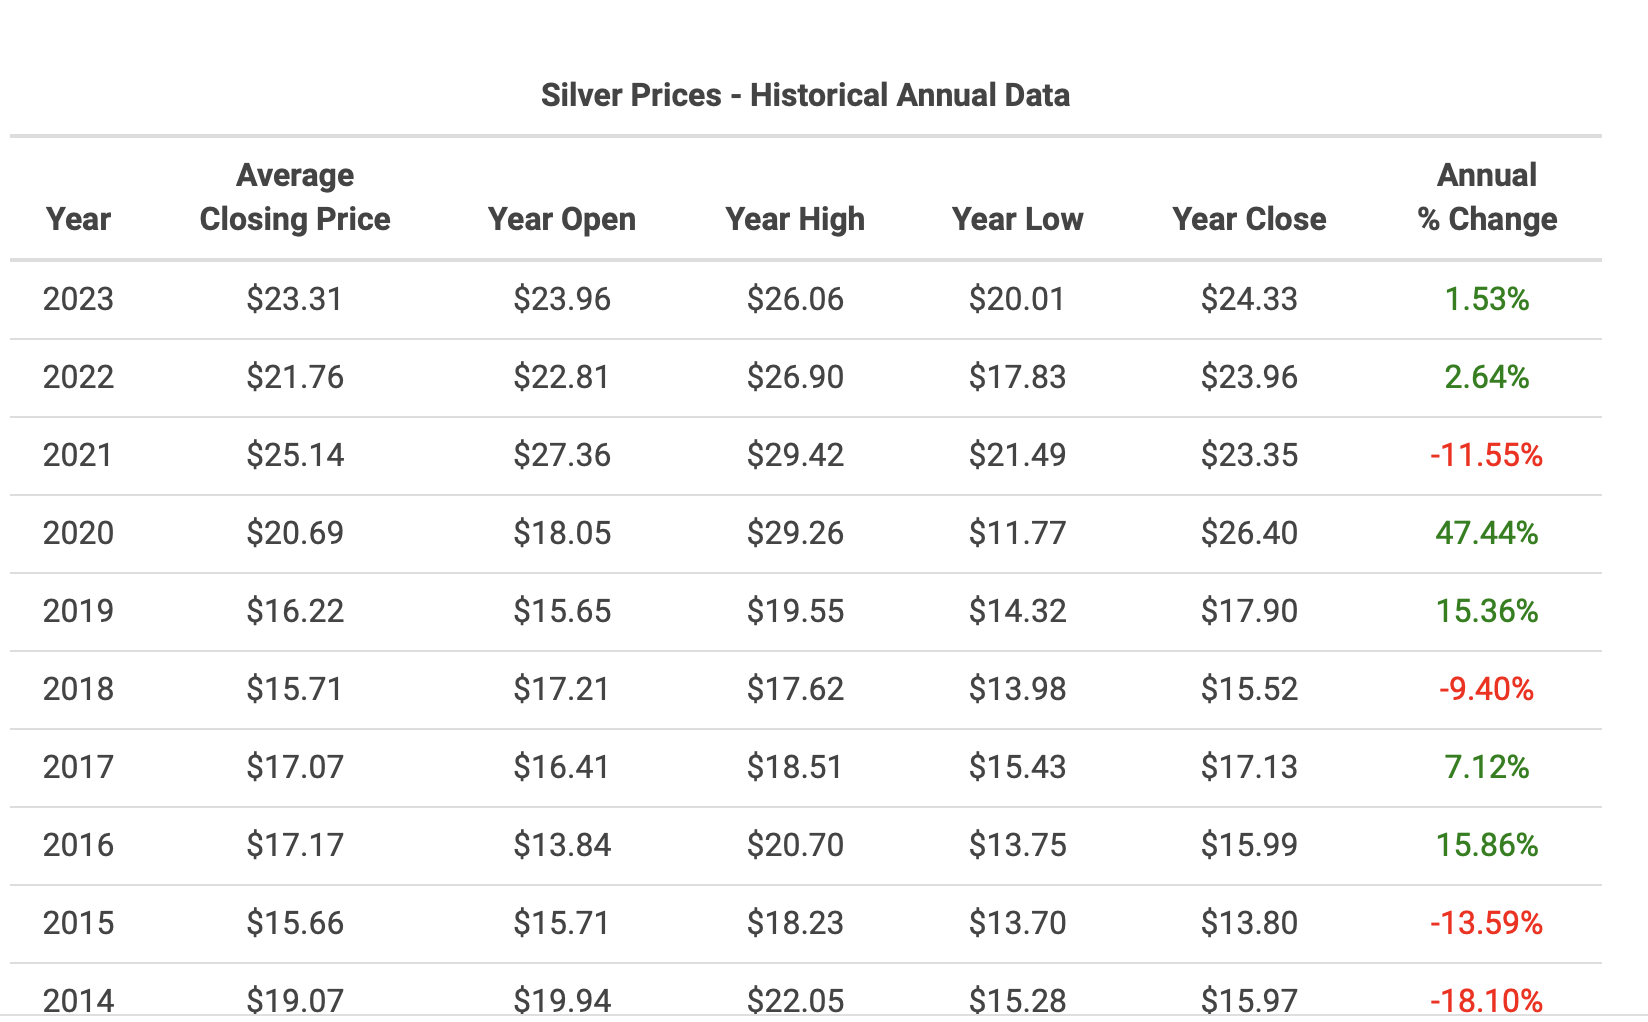
Task: Click the Year High column header
Action: [x=795, y=219]
